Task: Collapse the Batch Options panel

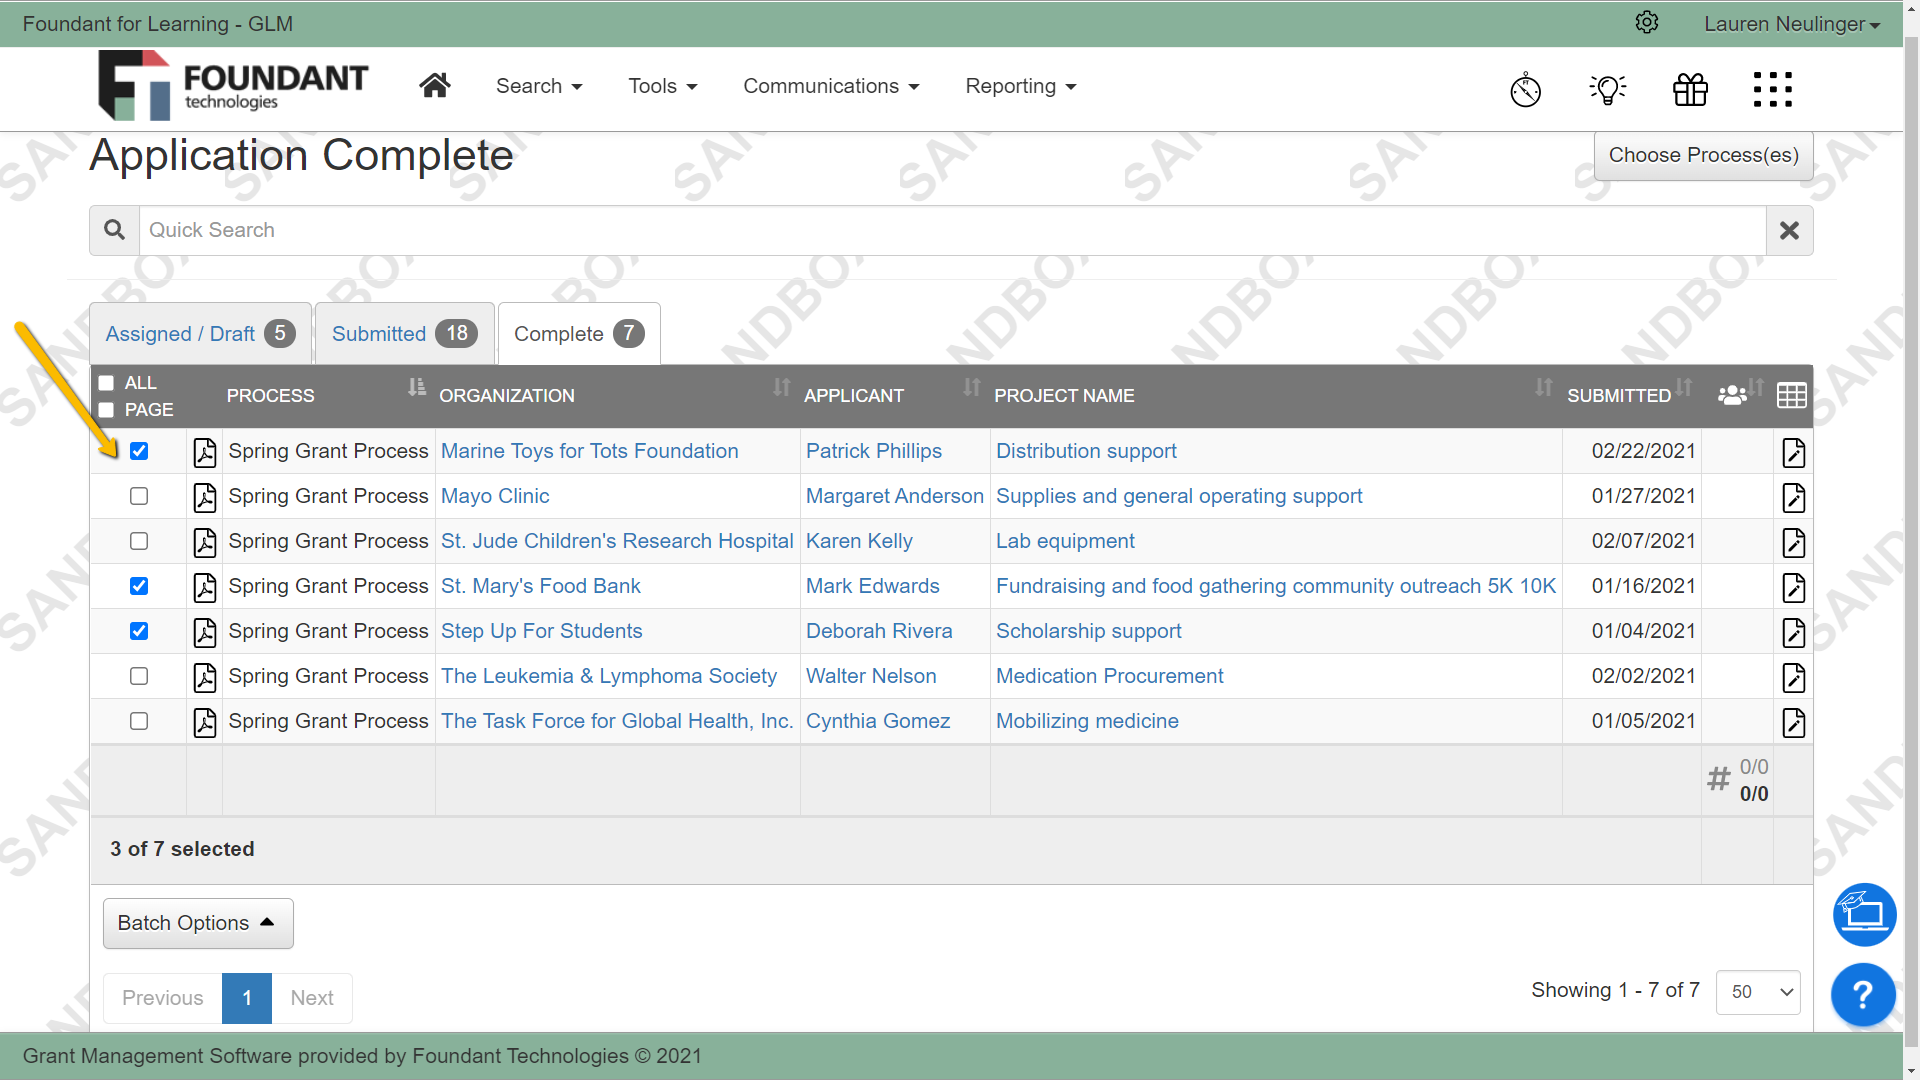Action: click(197, 923)
